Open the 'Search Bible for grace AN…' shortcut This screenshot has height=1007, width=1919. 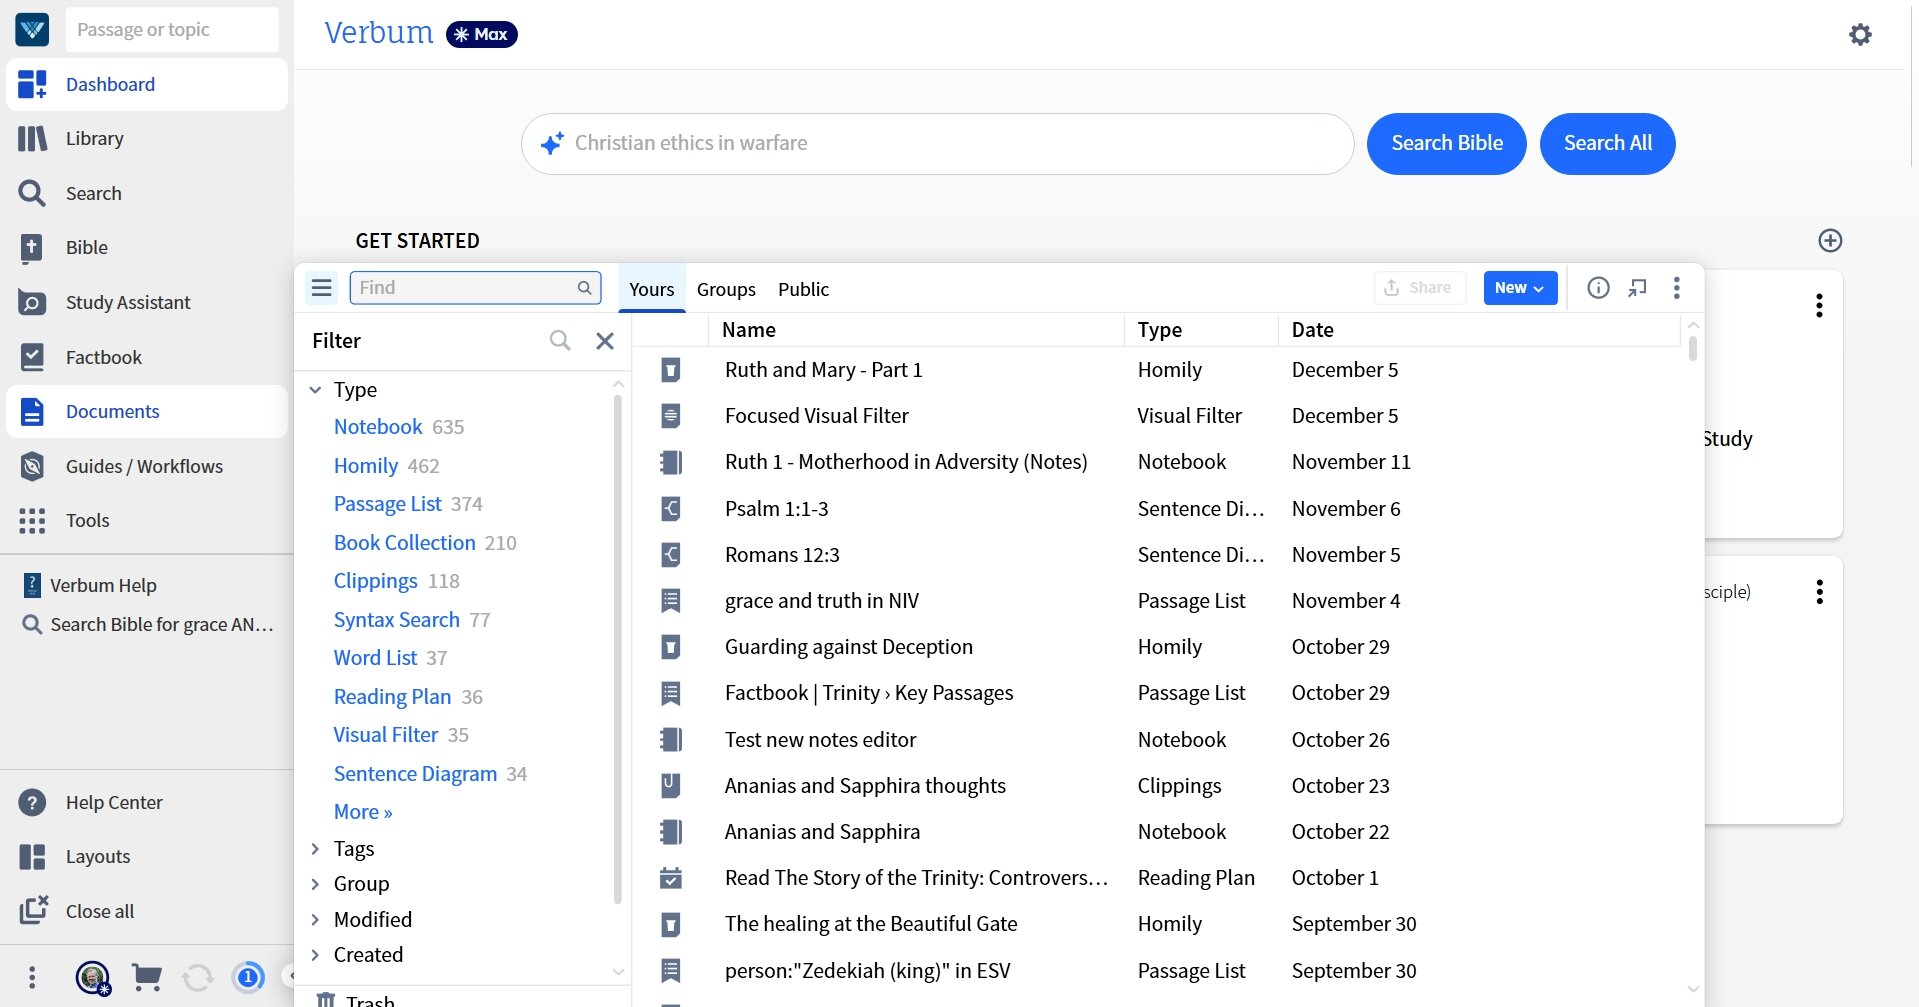pos(147,625)
